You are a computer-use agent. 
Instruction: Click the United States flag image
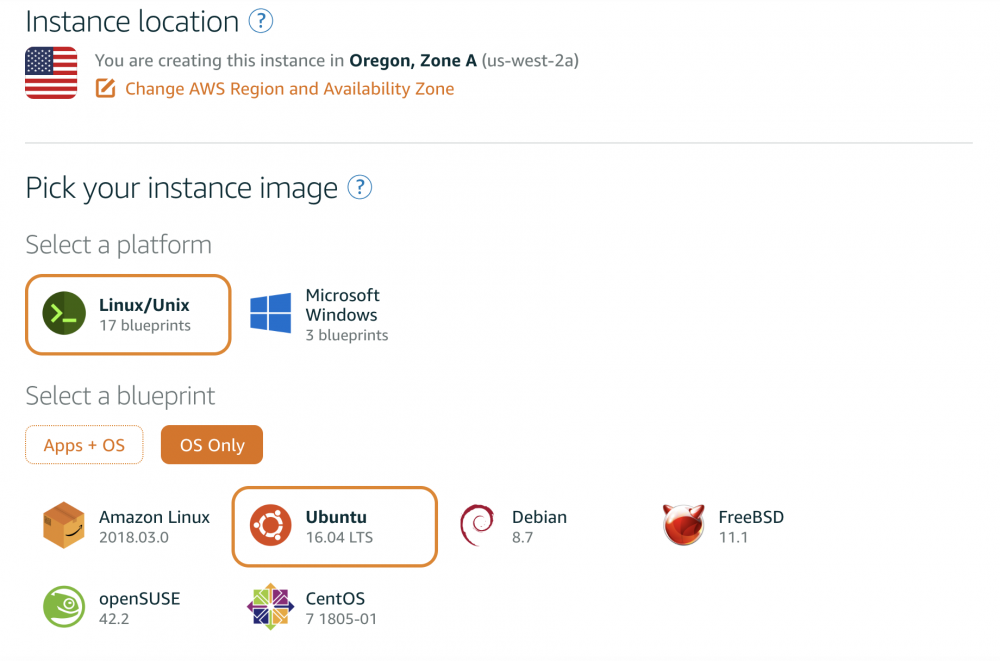[x=50, y=73]
